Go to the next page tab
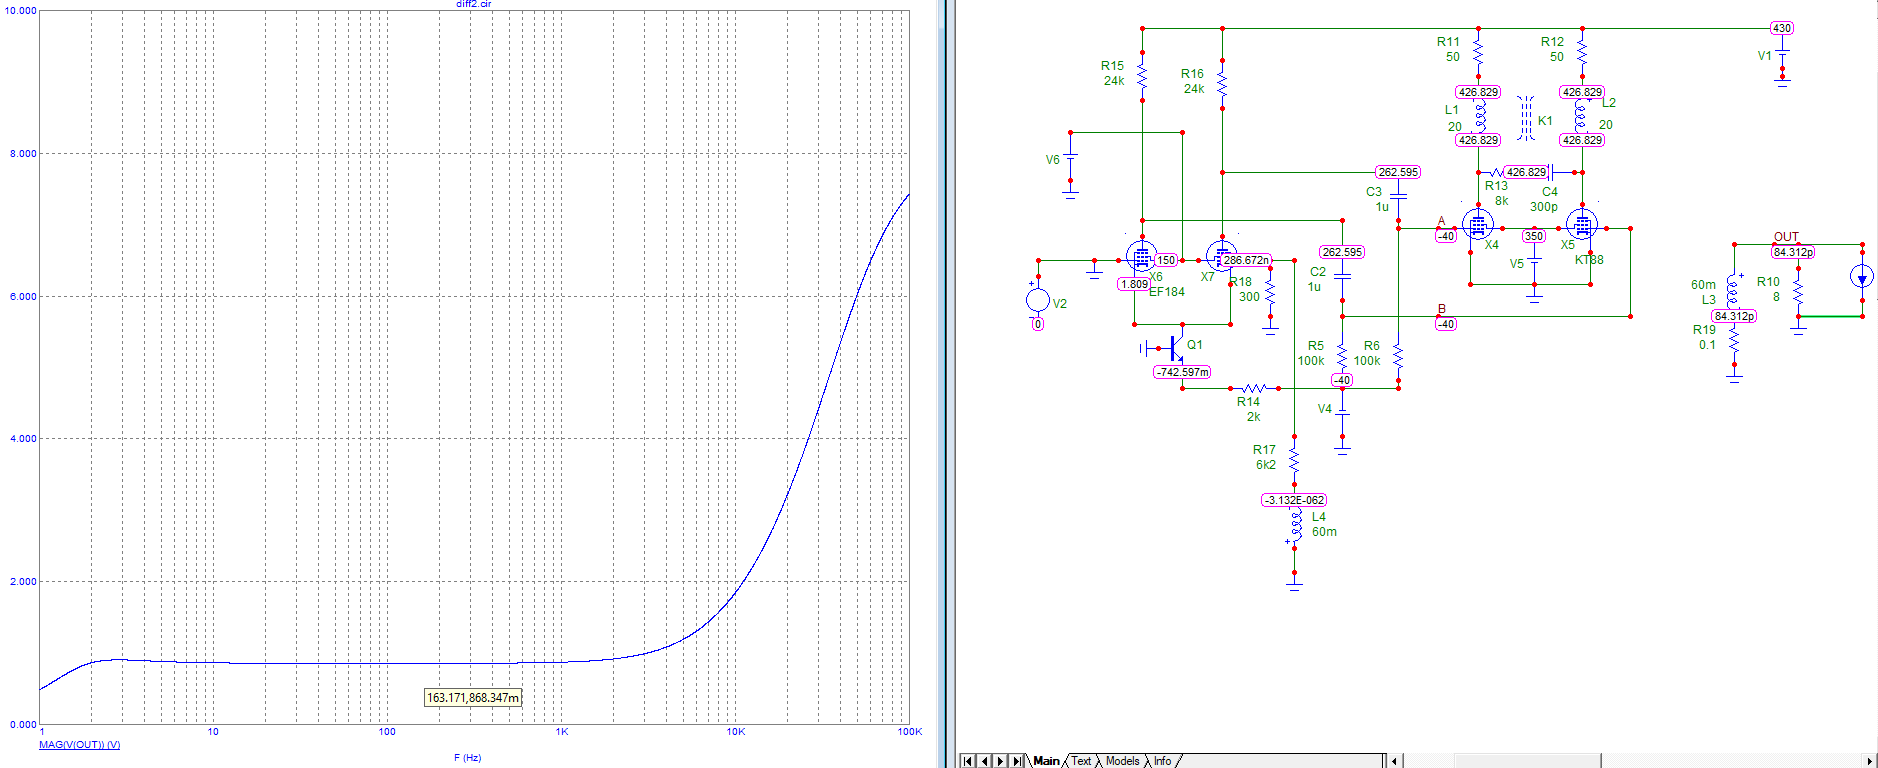The height and width of the screenshot is (768, 1878). point(1000,761)
